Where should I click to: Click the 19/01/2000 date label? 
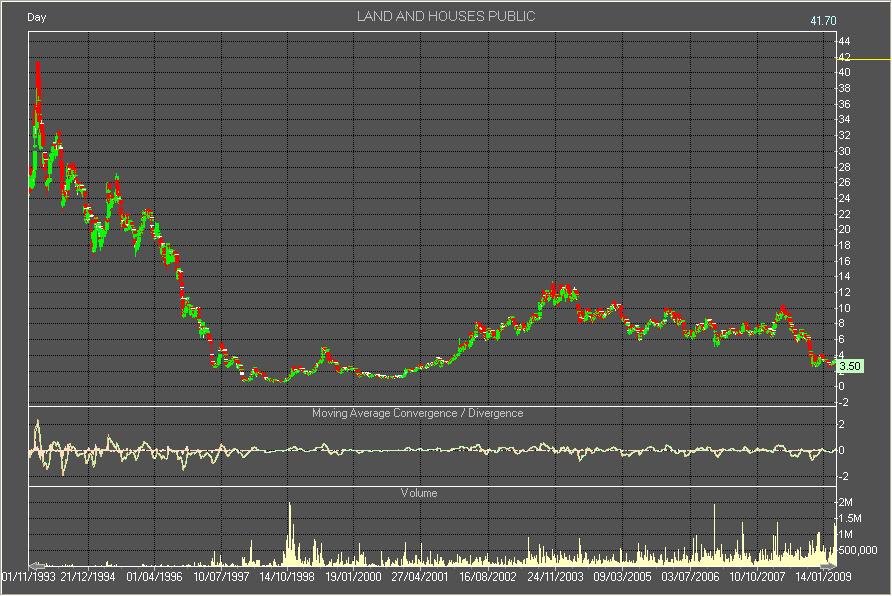[353, 577]
